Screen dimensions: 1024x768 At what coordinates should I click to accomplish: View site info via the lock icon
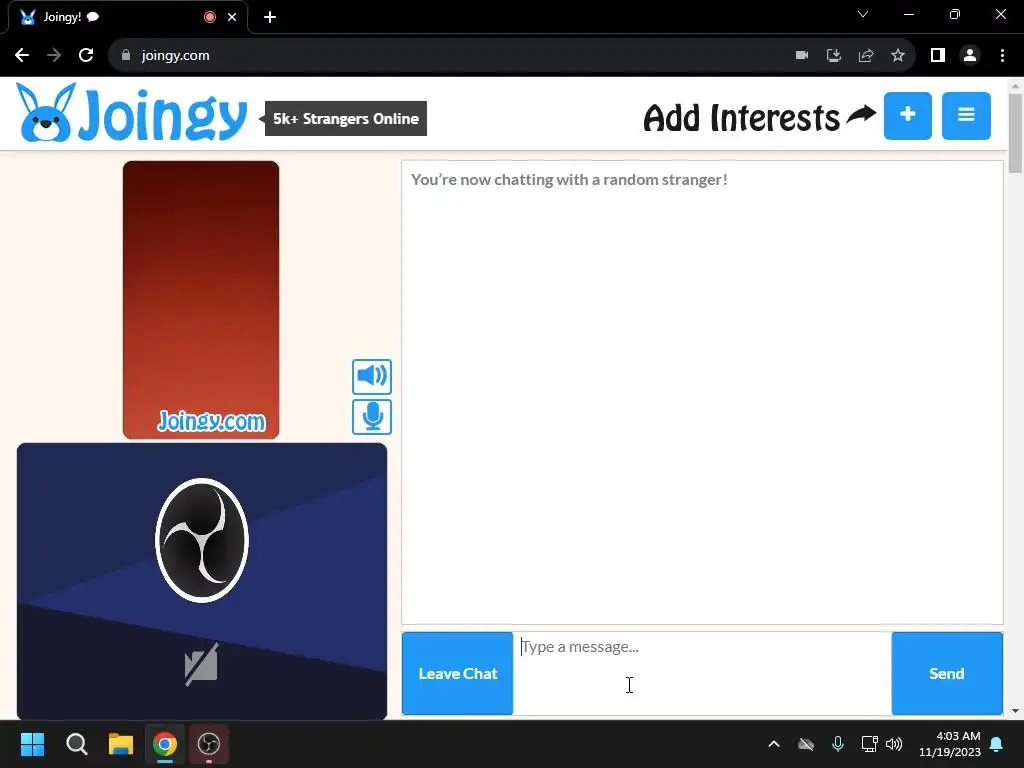coord(126,56)
